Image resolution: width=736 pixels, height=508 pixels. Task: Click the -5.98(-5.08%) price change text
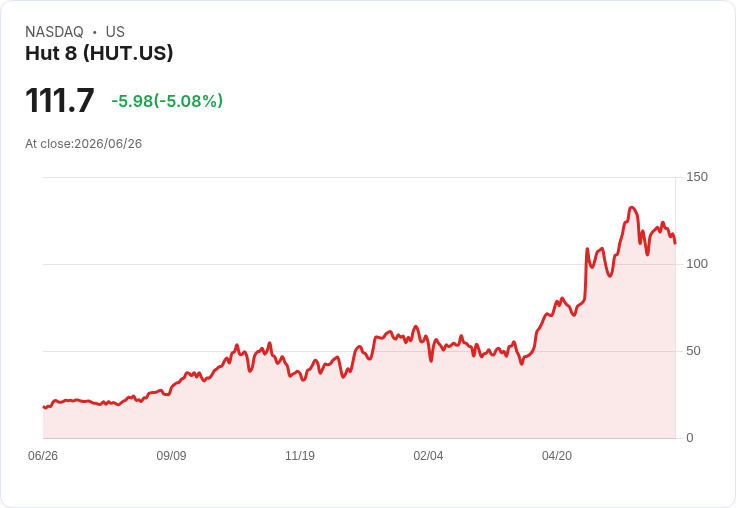167,101
